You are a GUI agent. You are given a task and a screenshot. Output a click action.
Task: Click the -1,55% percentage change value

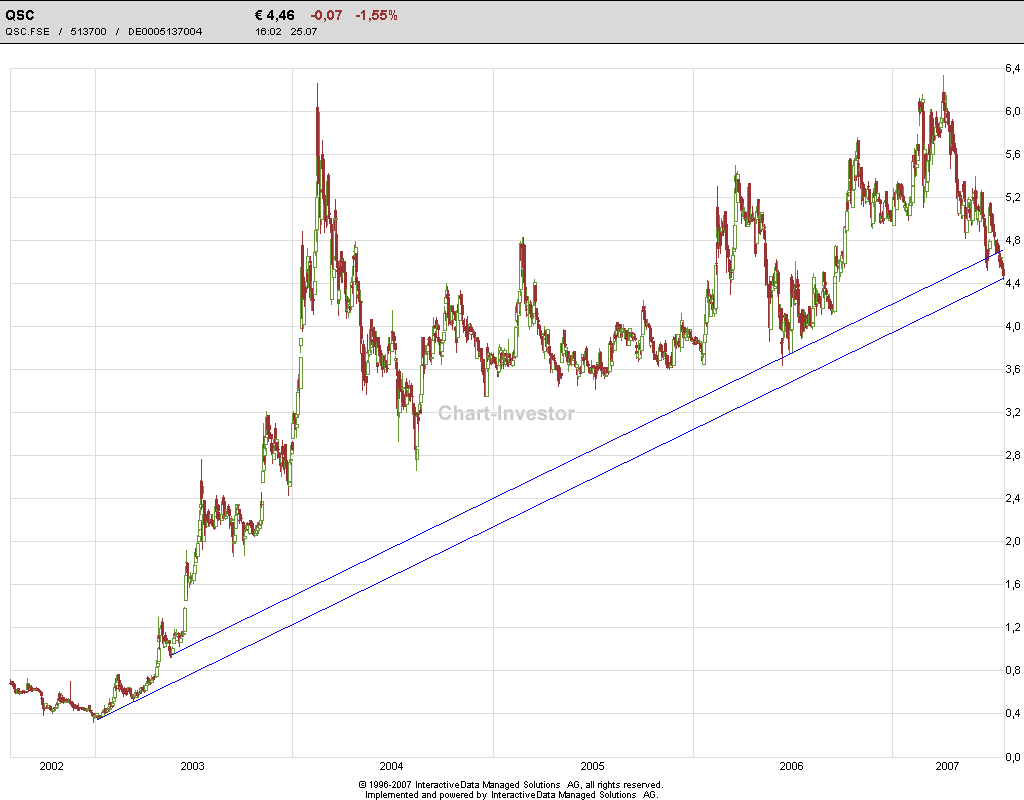(x=378, y=14)
